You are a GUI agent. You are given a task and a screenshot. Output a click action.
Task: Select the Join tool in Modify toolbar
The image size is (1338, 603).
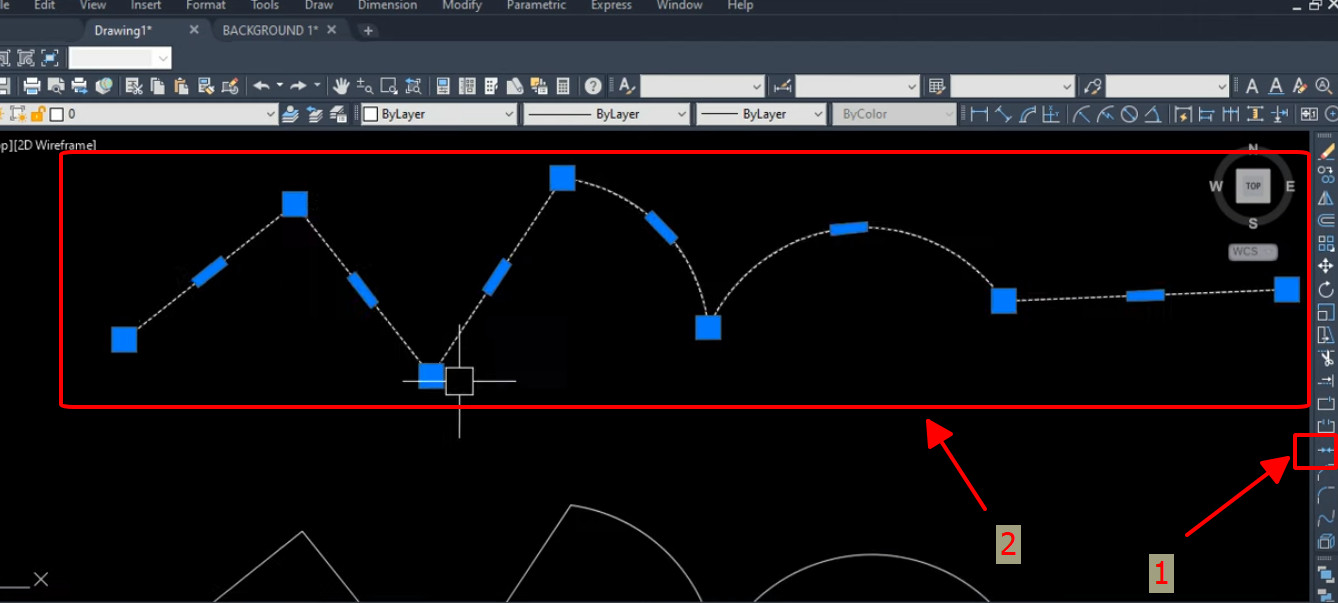(x=1326, y=451)
